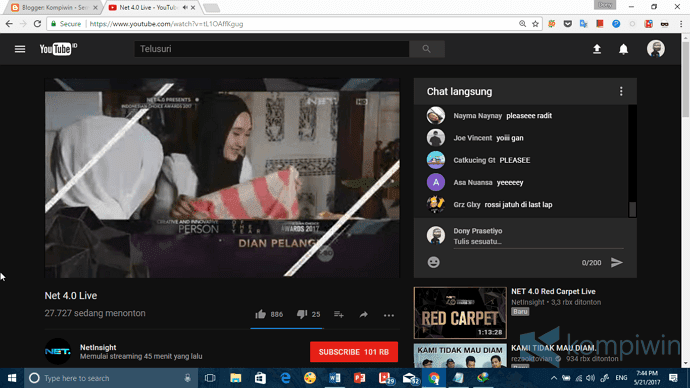
Task: Open NET 4.0 Red Carpet Live title
Action: 553,291
